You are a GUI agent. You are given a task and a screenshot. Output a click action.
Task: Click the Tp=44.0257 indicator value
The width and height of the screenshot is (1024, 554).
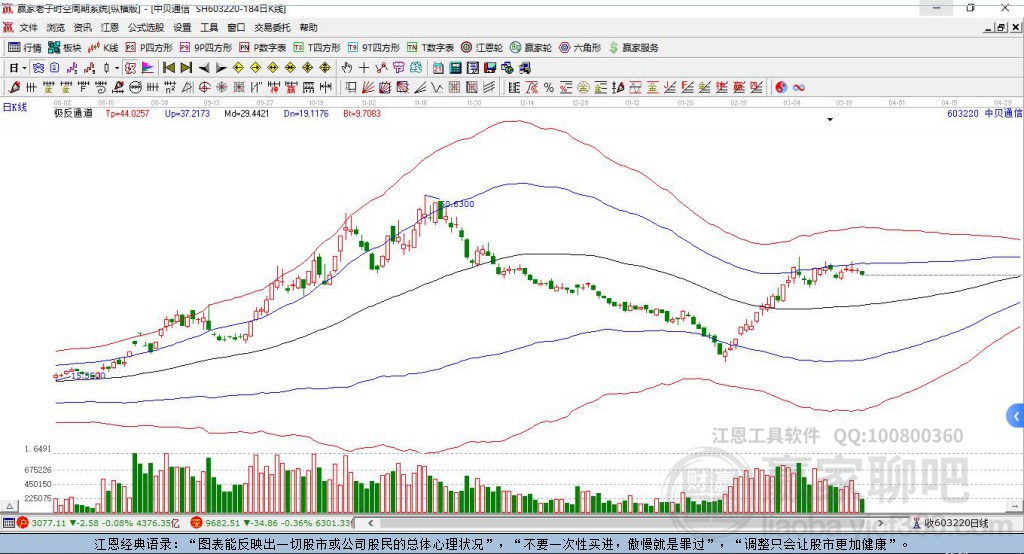pos(127,113)
